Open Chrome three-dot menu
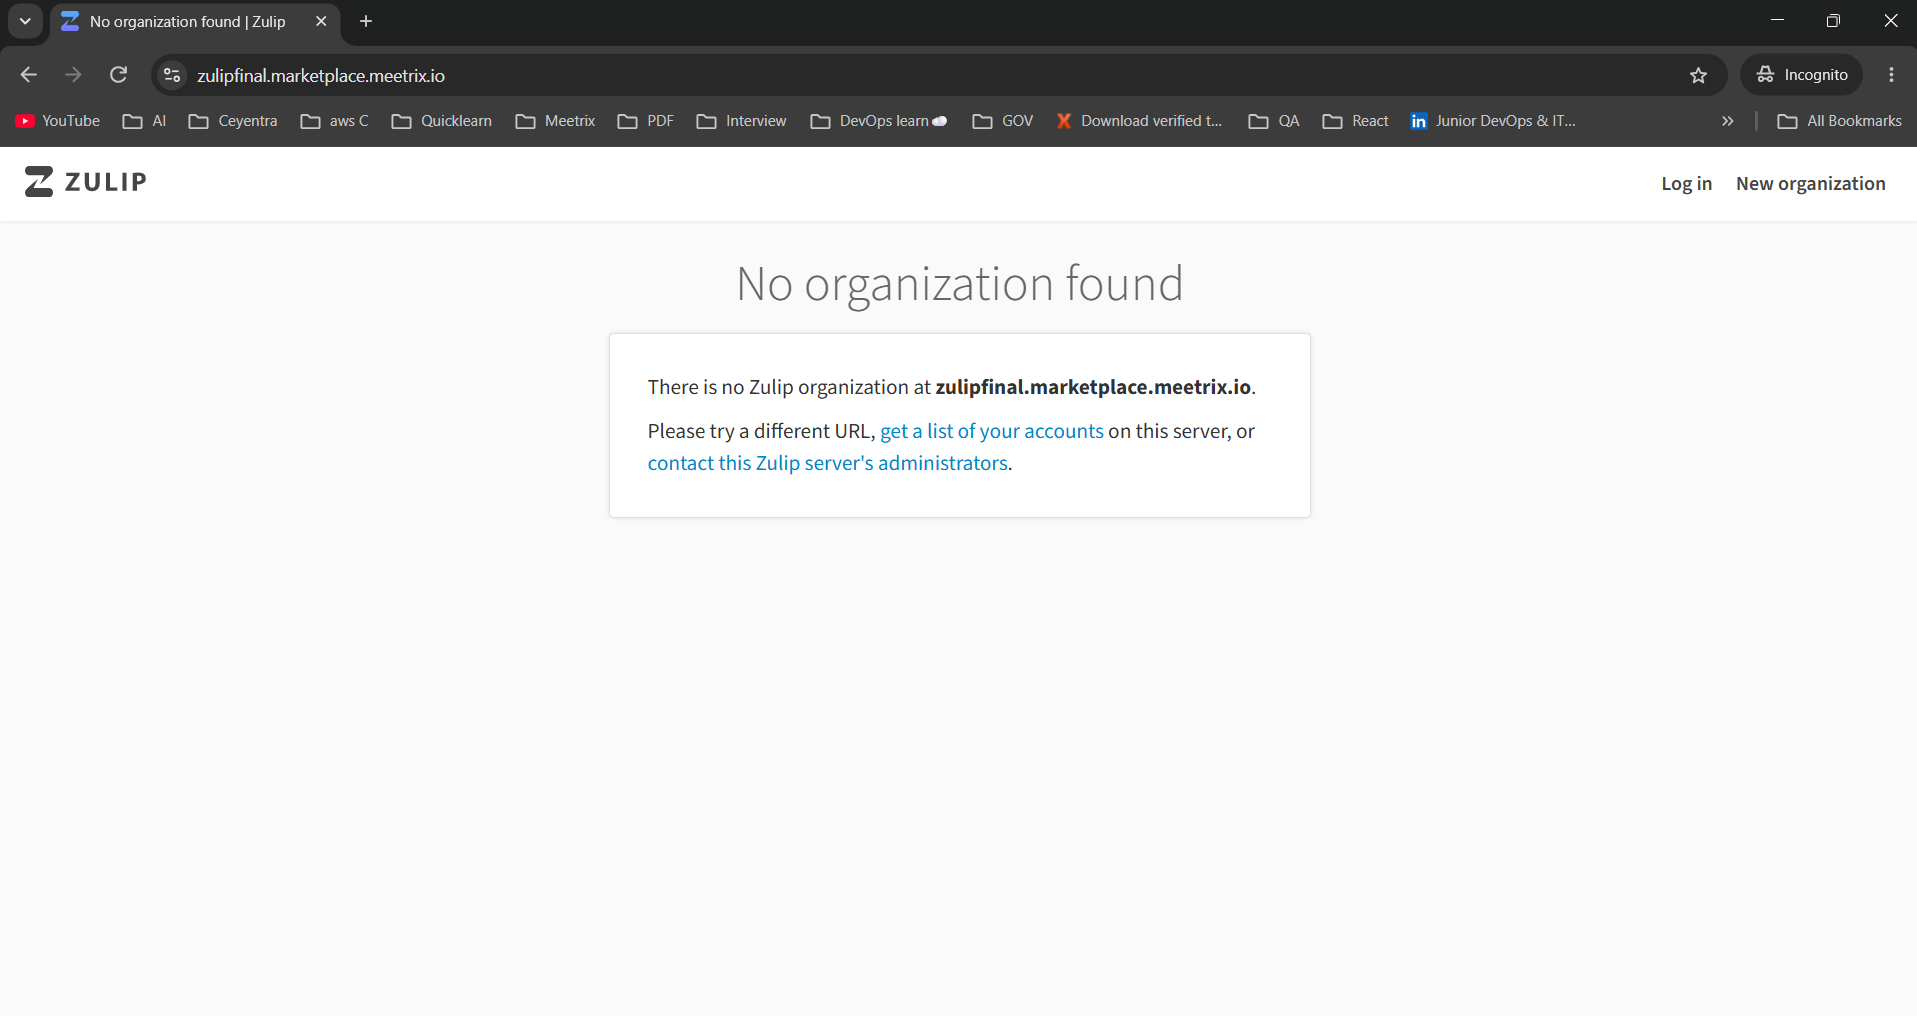 point(1891,75)
